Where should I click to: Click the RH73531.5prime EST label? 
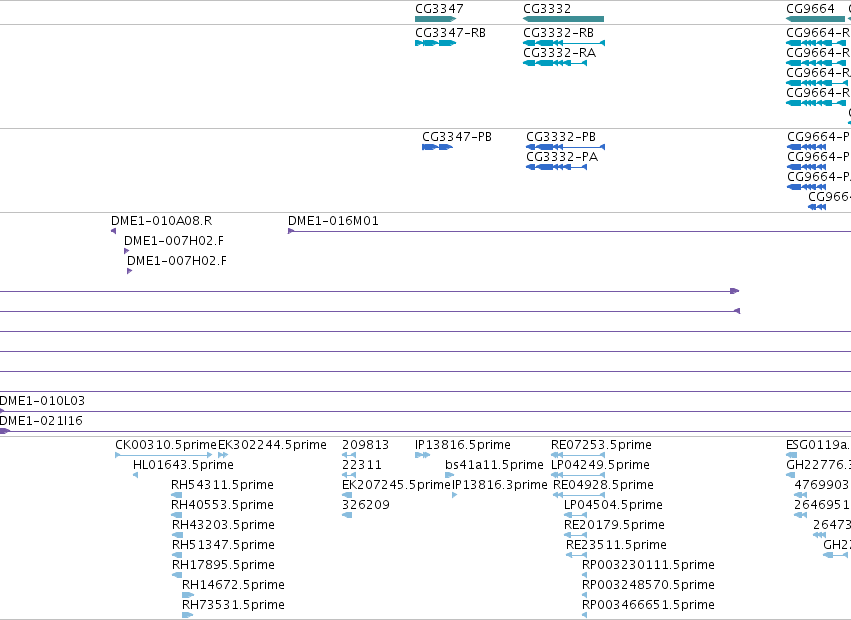click(233, 605)
